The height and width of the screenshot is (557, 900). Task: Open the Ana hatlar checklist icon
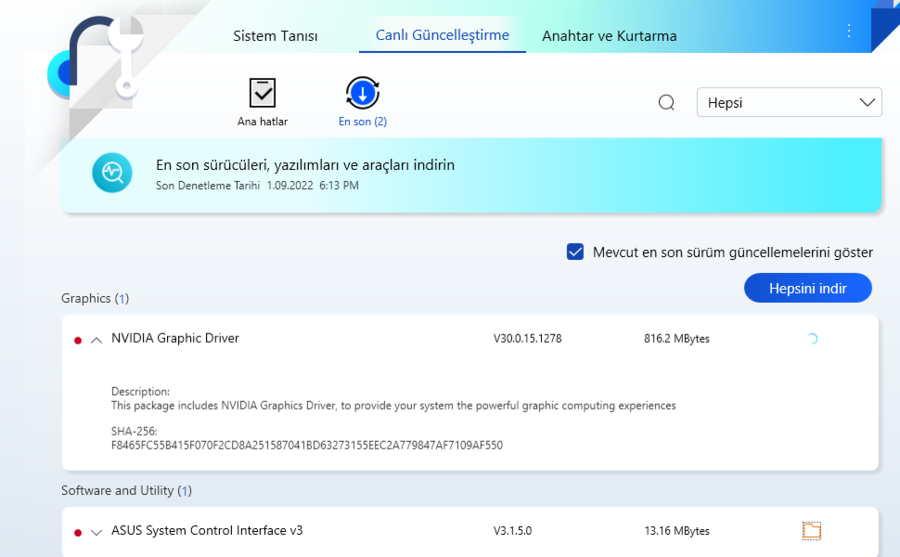[x=262, y=94]
